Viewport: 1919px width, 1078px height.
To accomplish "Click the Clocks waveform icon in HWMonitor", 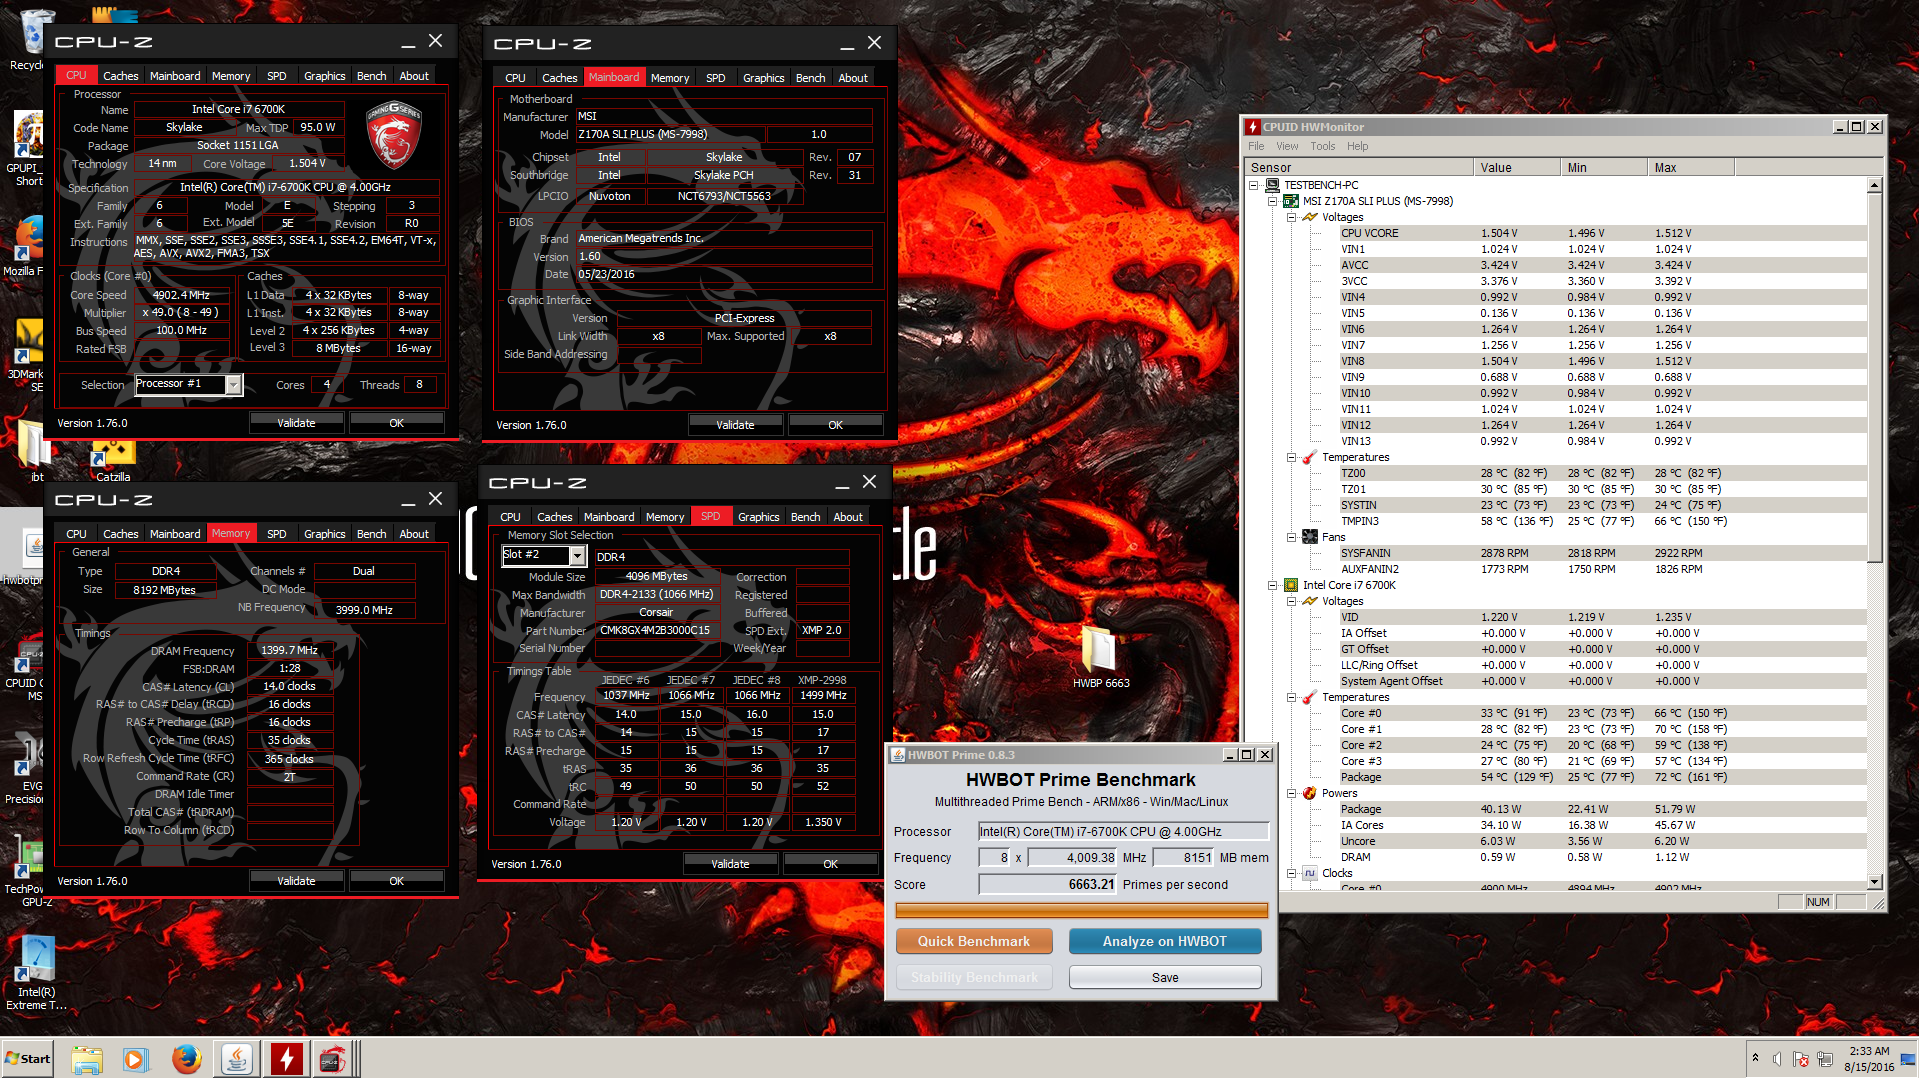I will [x=1310, y=873].
